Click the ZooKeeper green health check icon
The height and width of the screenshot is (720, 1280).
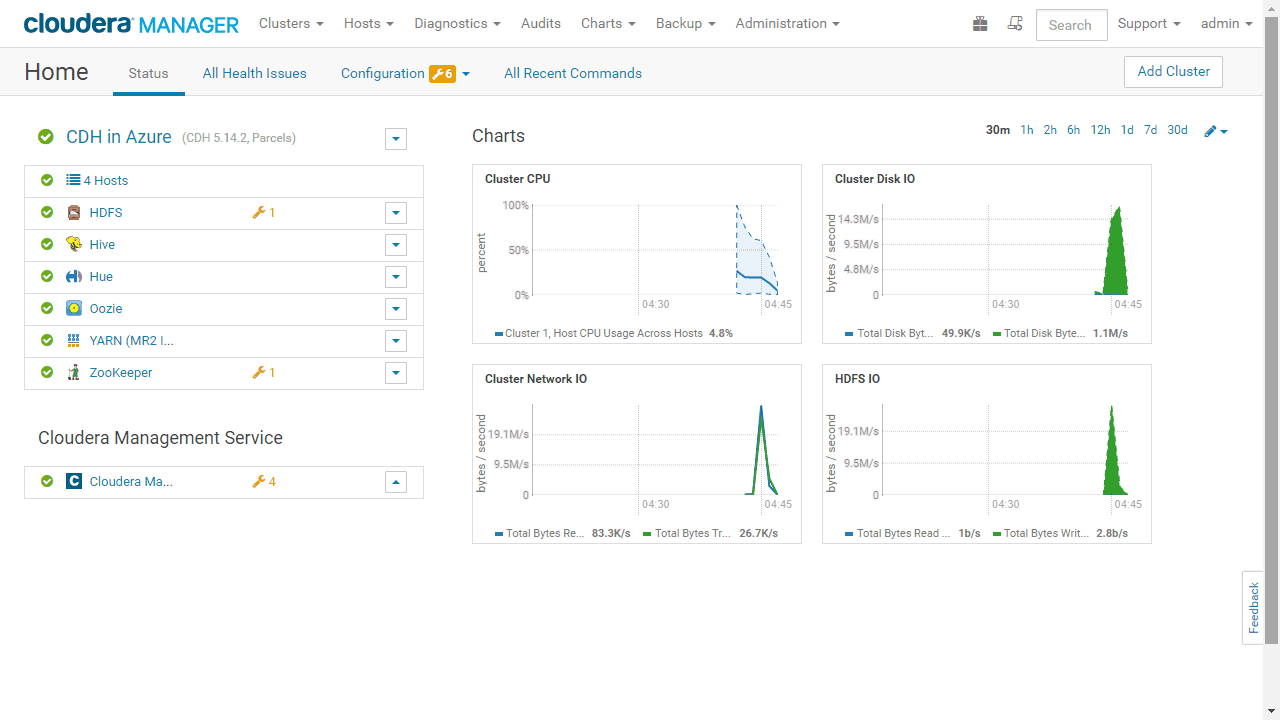pyautogui.click(x=46, y=372)
